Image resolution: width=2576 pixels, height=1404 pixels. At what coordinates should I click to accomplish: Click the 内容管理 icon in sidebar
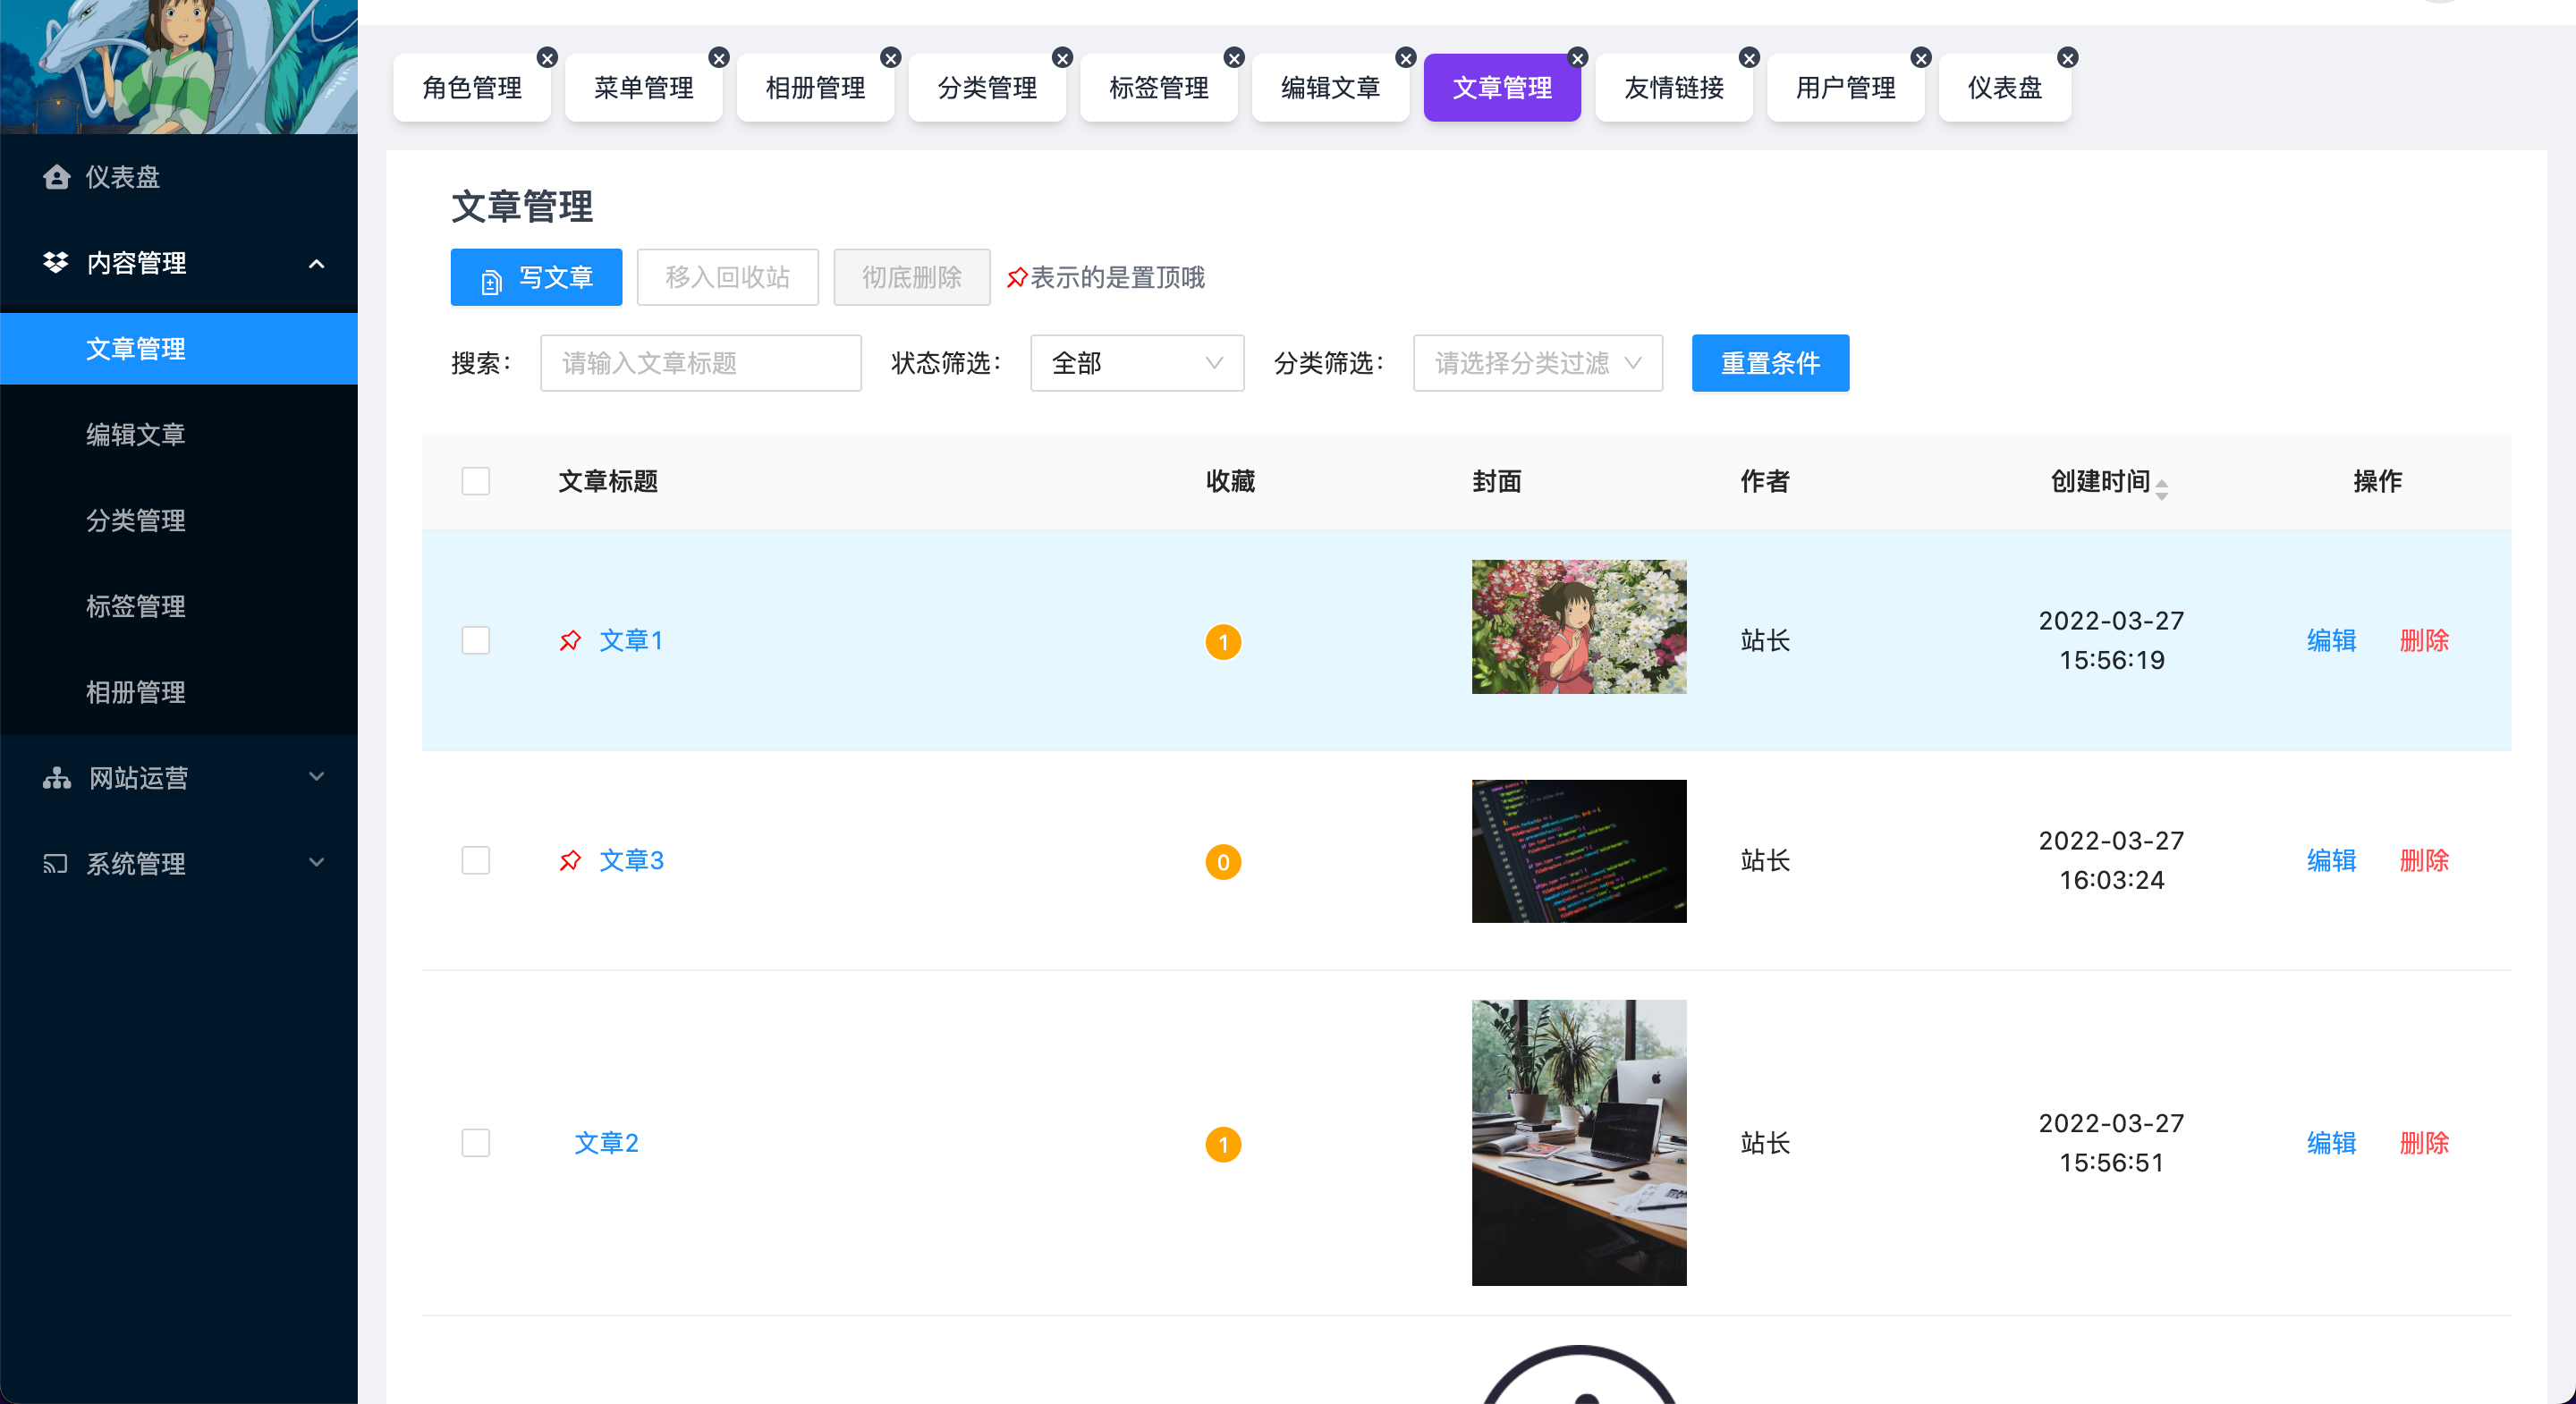(x=56, y=263)
